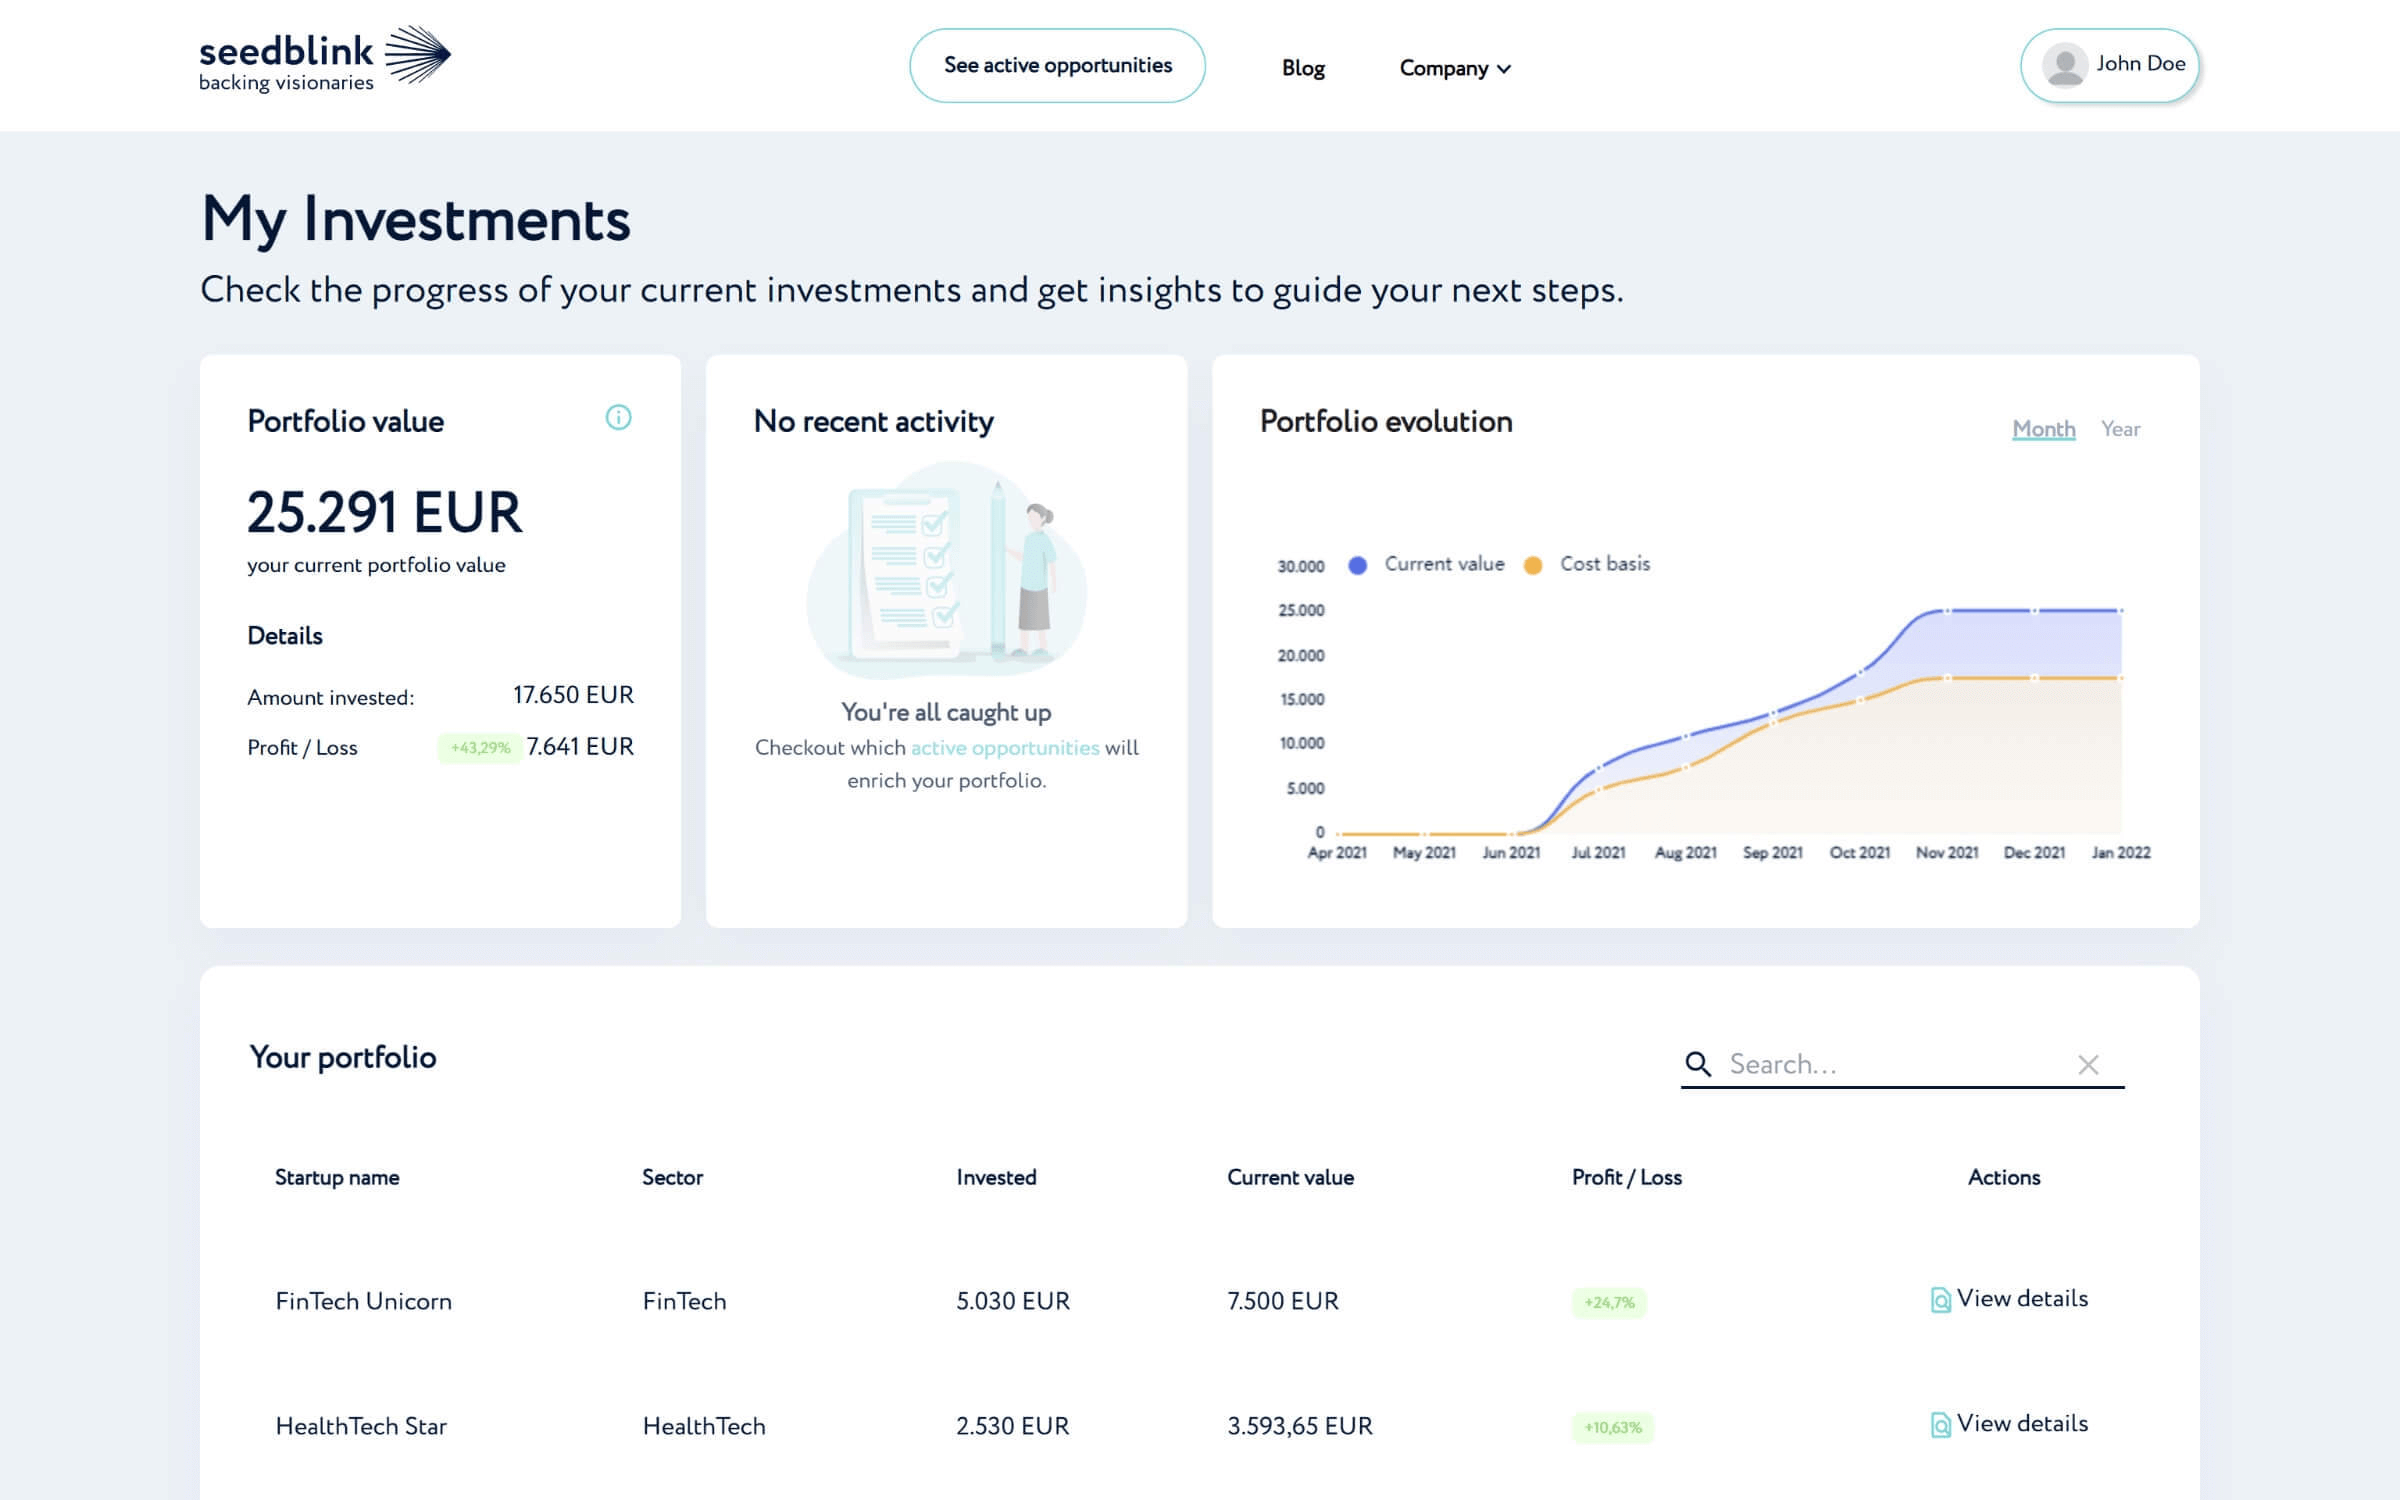The image size is (2400, 1500).
Task: Click FinTech Unicorn view details icon
Action: [x=1940, y=1299]
